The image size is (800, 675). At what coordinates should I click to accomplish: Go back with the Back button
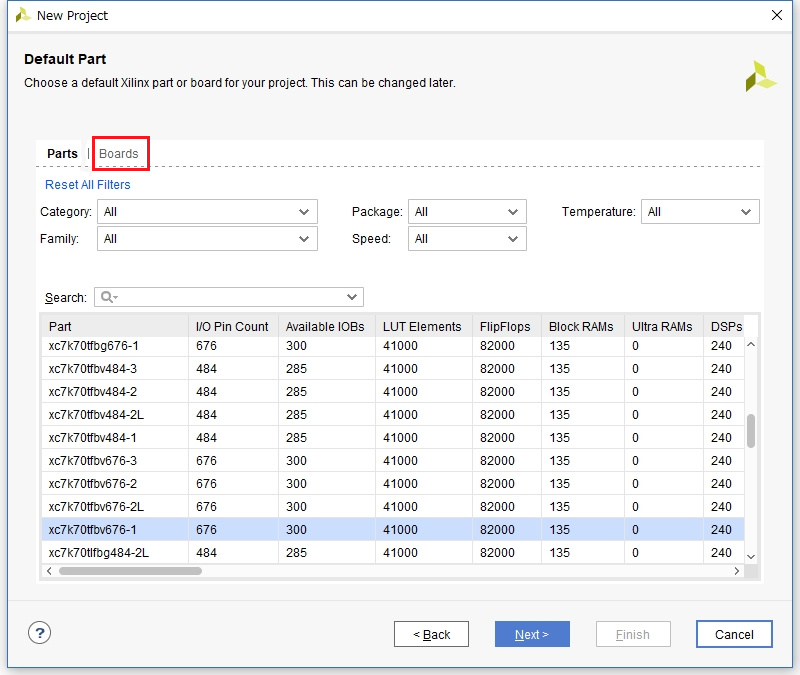pyautogui.click(x=431, y=634)
